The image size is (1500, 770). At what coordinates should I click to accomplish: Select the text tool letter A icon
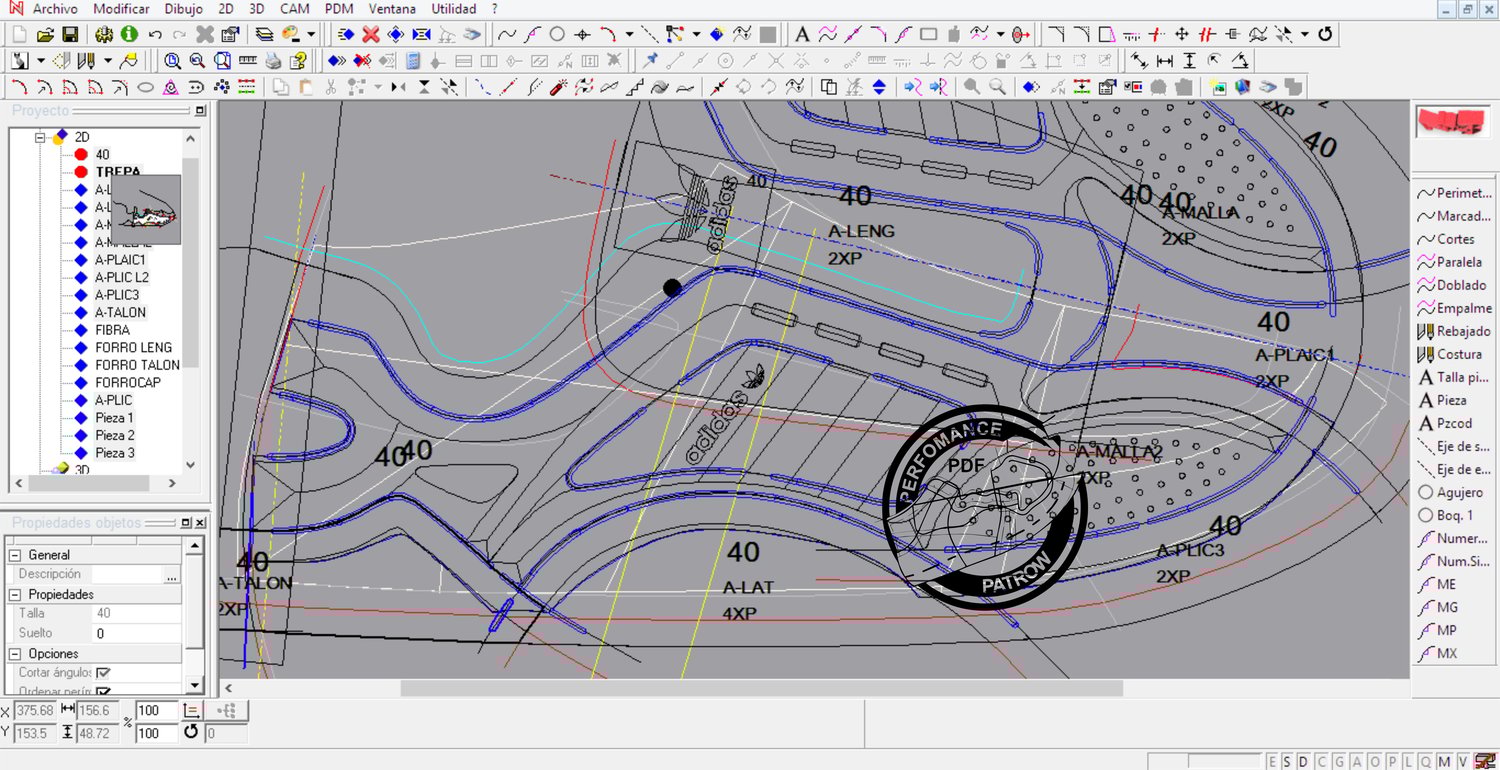[802, 35]
